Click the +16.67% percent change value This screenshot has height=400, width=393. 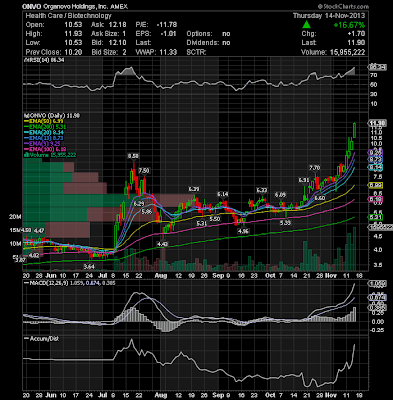350,25
